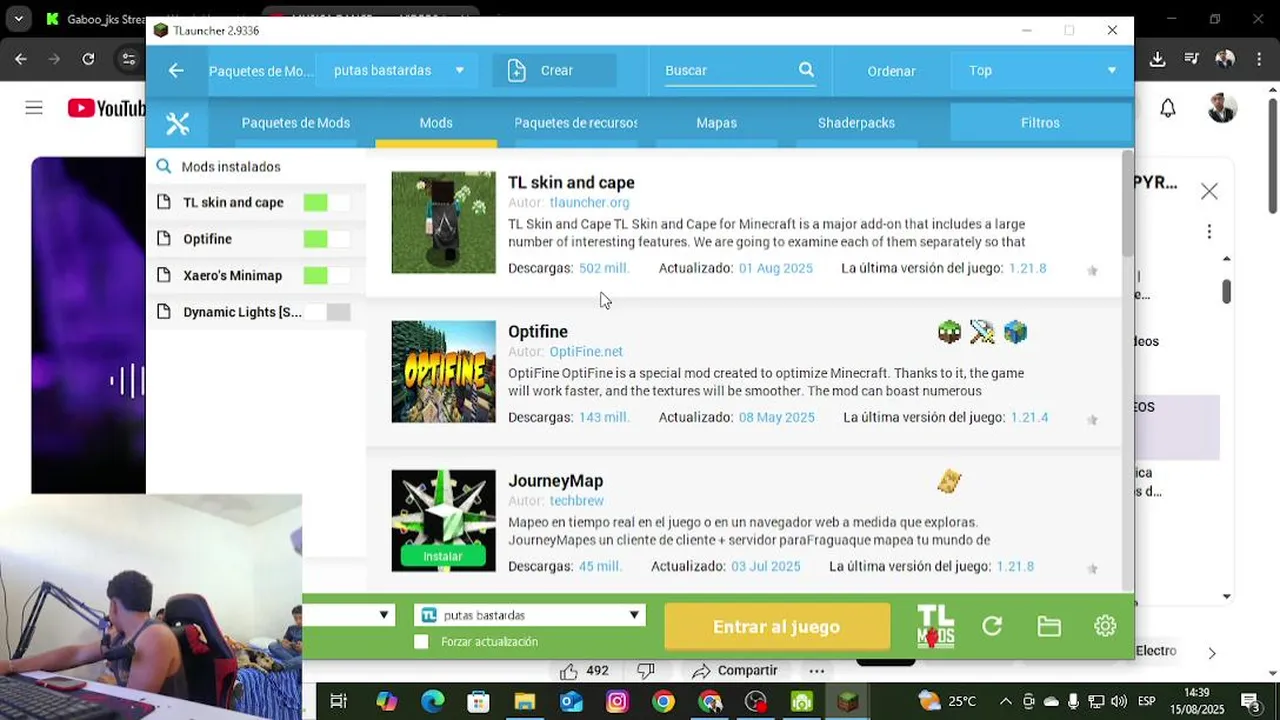Toggle the Optifine mod switch off
This screenshot has height=720, width=1280.
click(327, 239)
